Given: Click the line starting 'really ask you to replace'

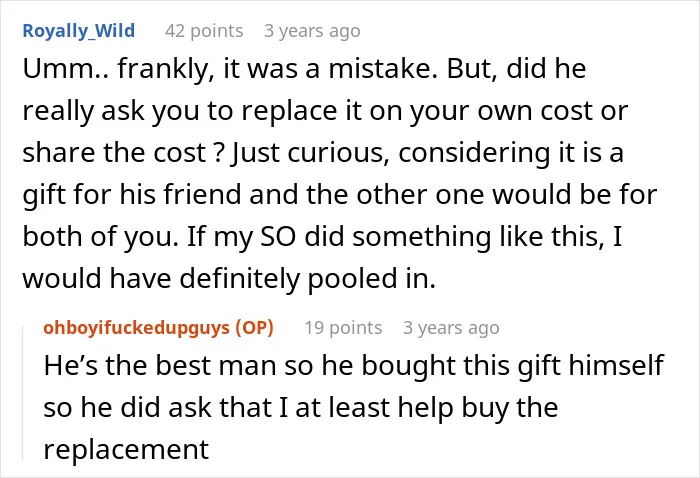Looking at the screenshot, I should (325, 111).
